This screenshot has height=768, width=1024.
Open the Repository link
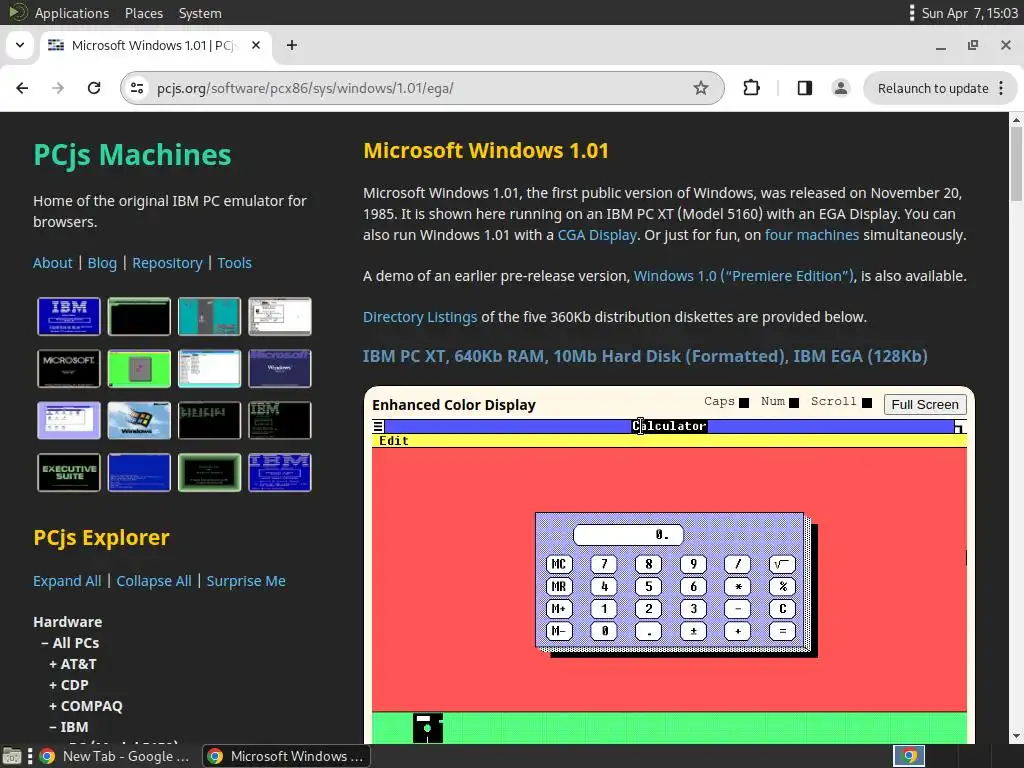[167, 263]
